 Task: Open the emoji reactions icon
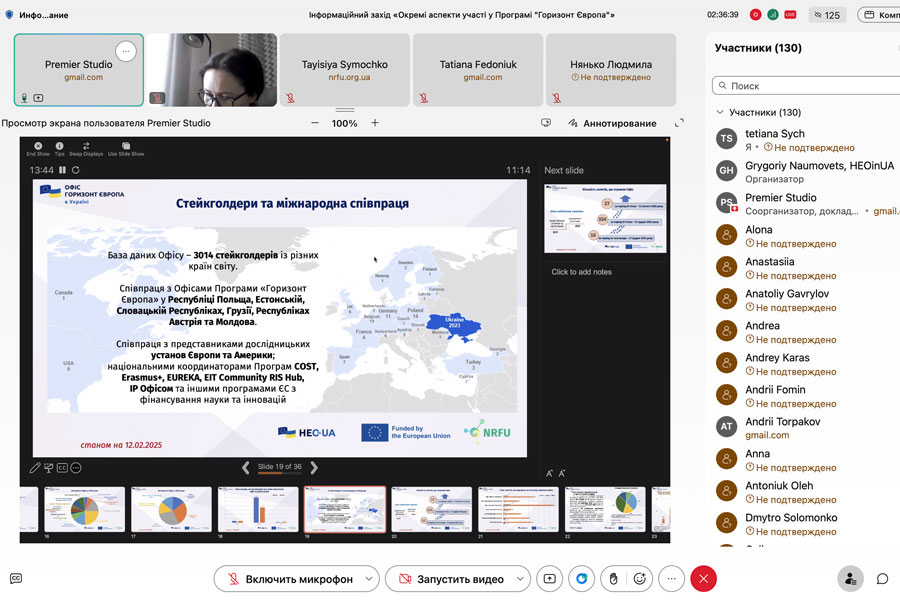641,579
